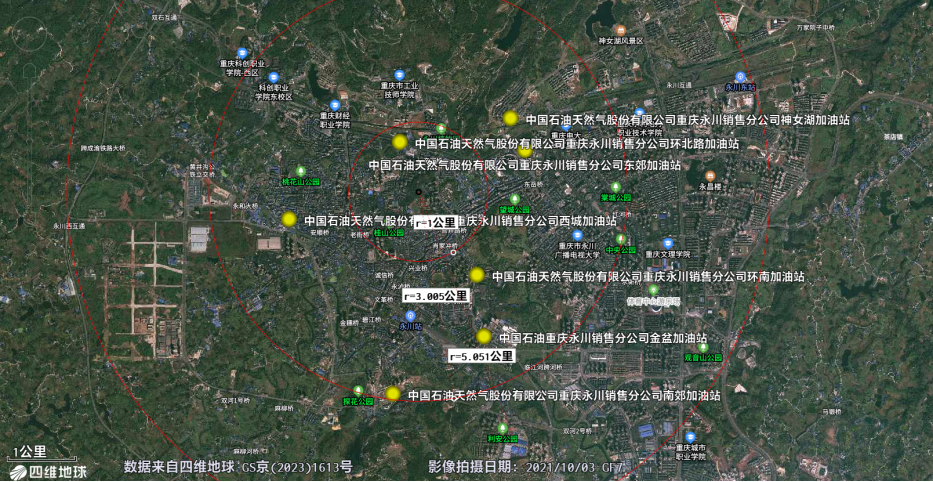The image size is (933, 482).
Task: Click the 西城加油站 yellow station marker
Action: 289,220
